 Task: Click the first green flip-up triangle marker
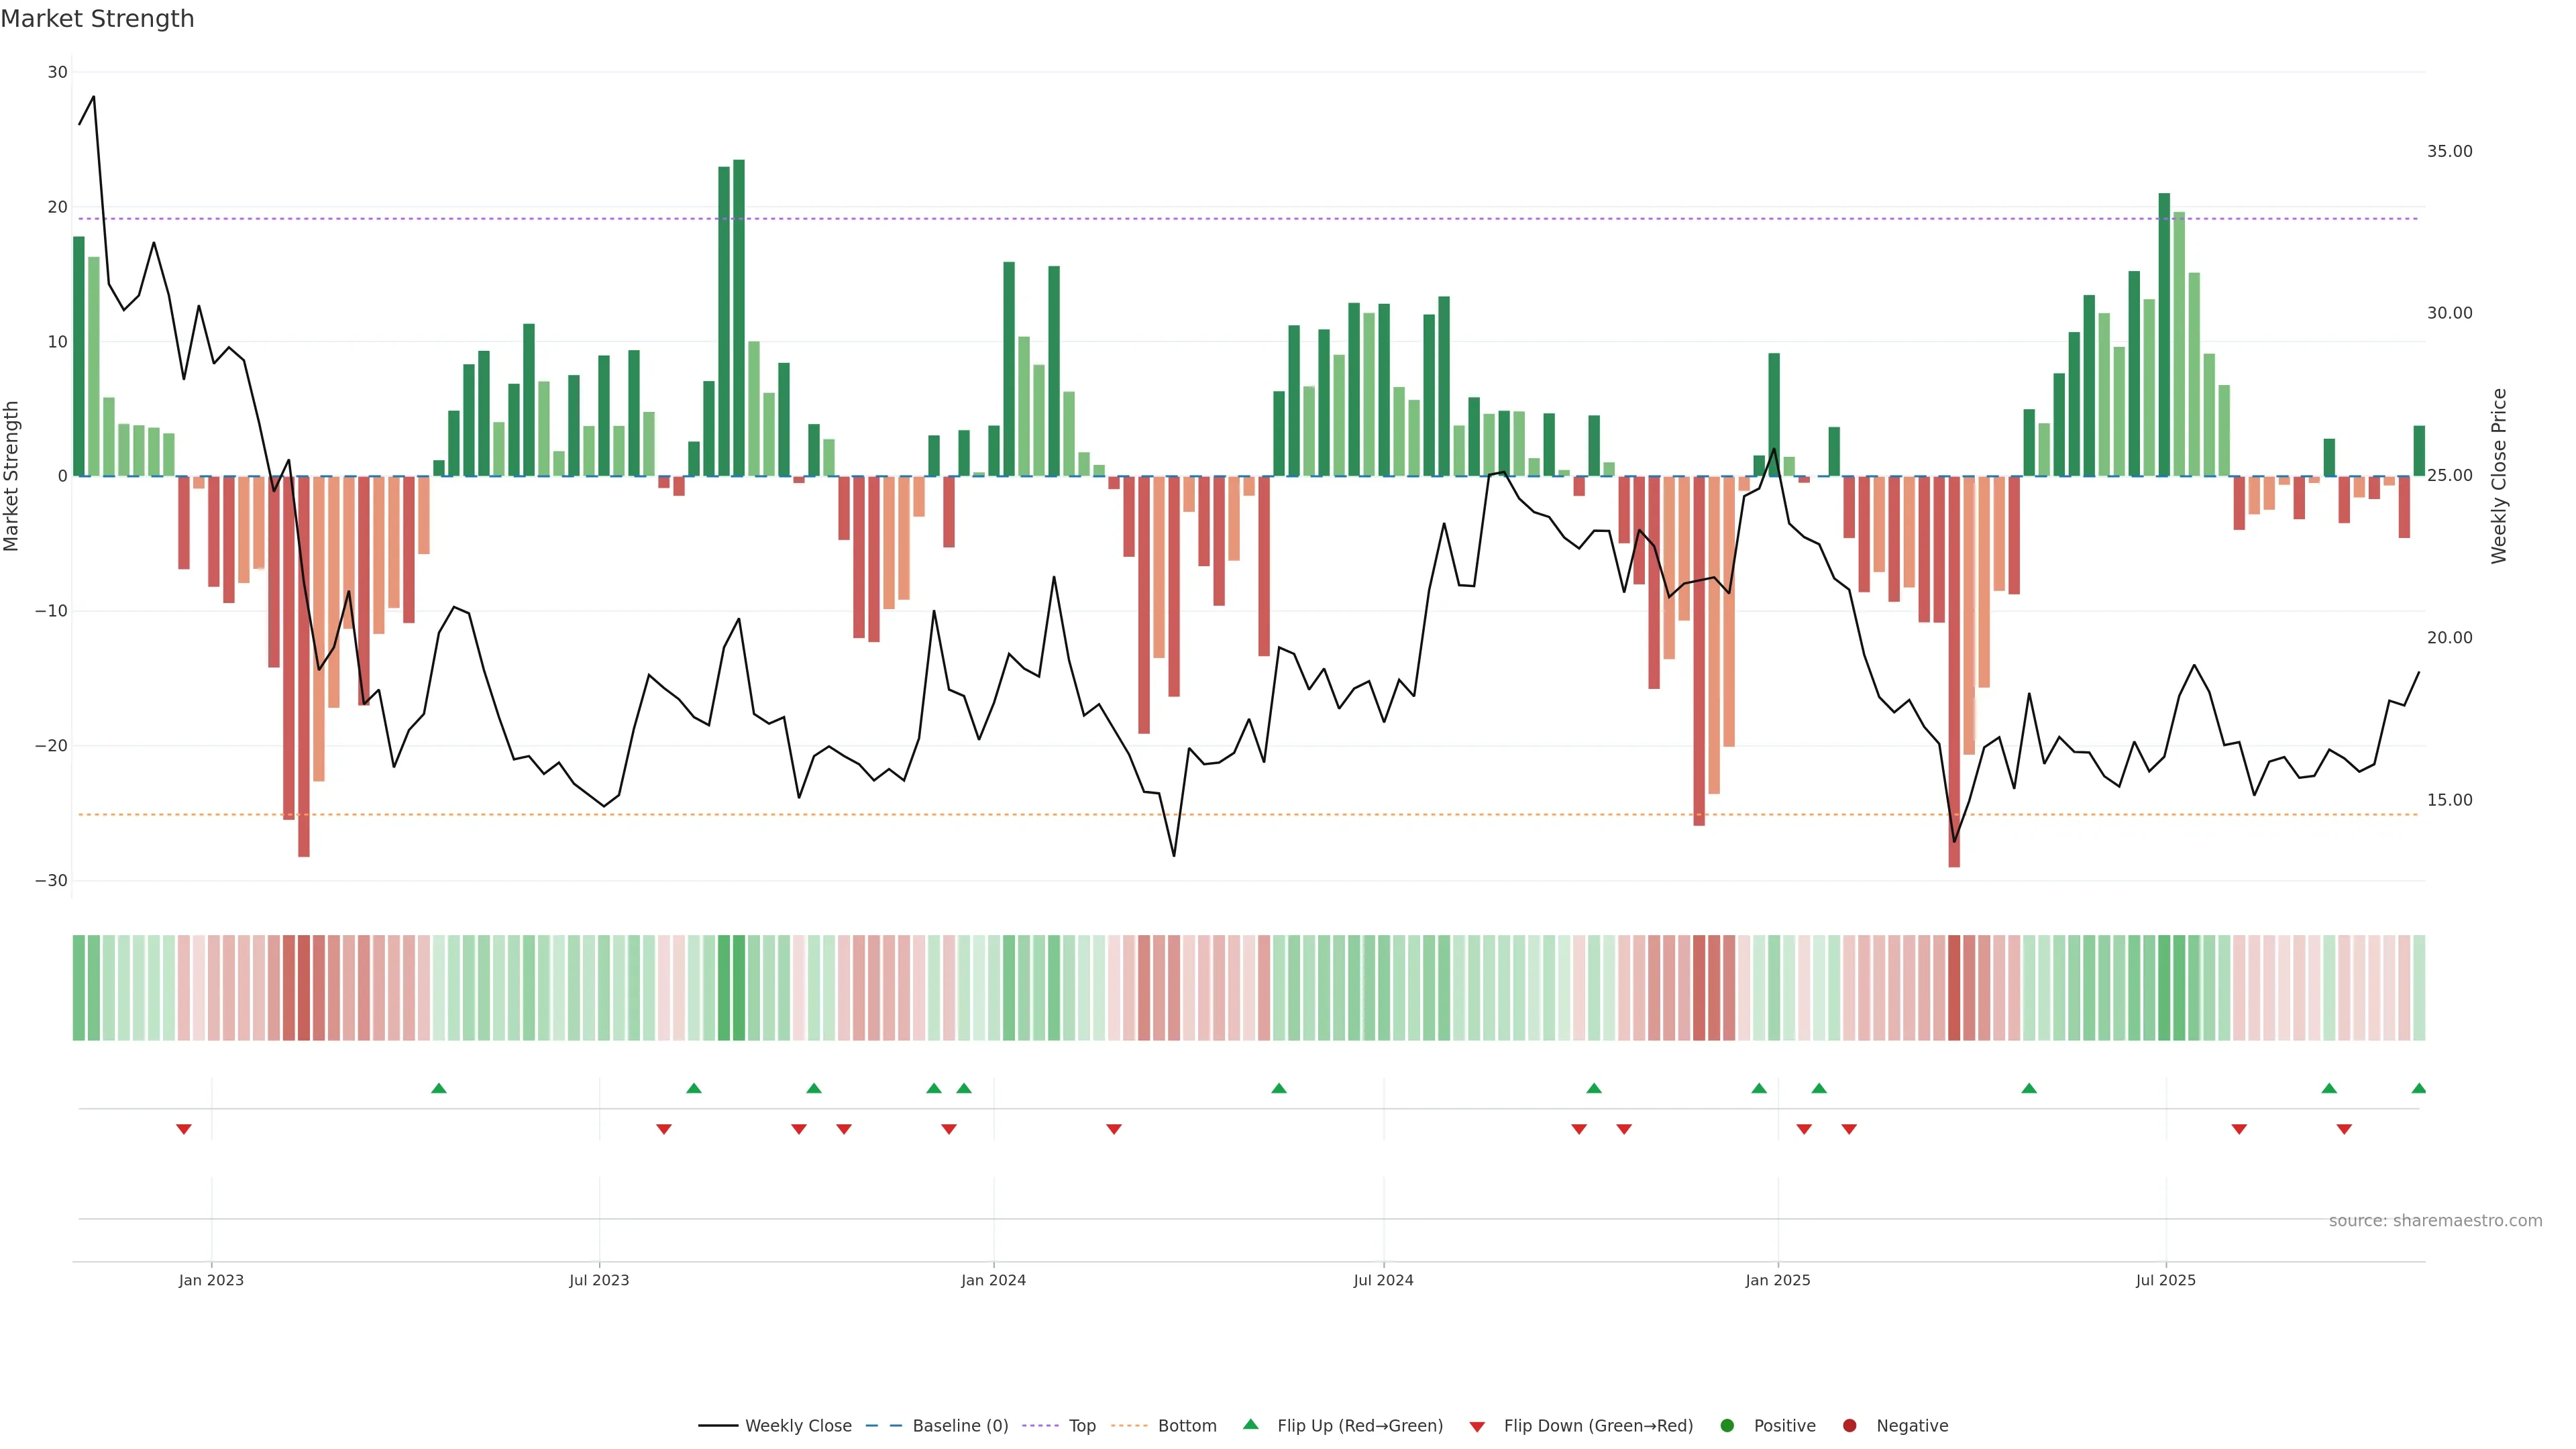point(438,1088)
